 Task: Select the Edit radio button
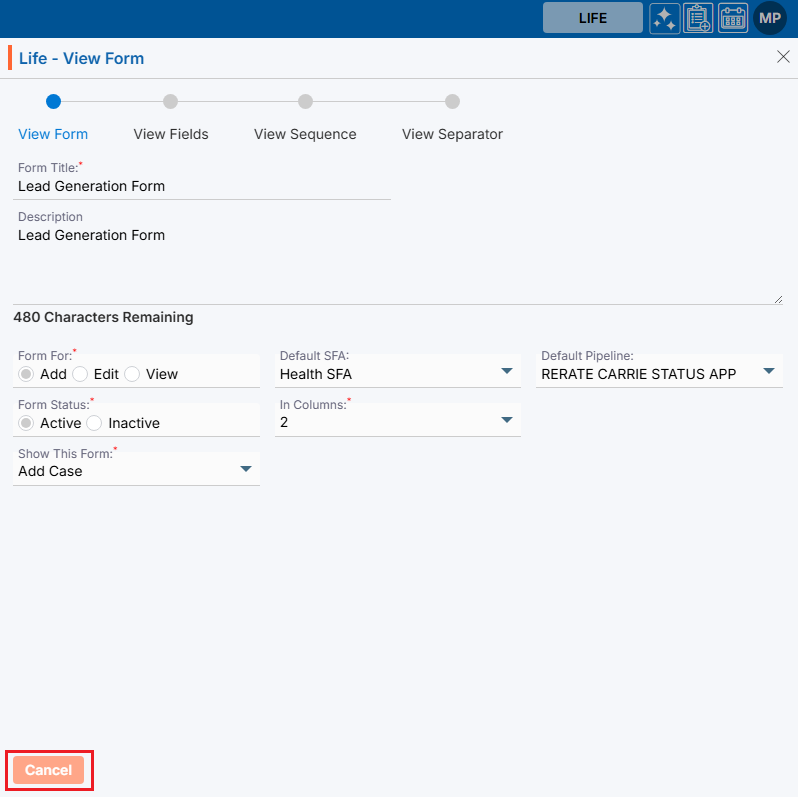point(81,374)
